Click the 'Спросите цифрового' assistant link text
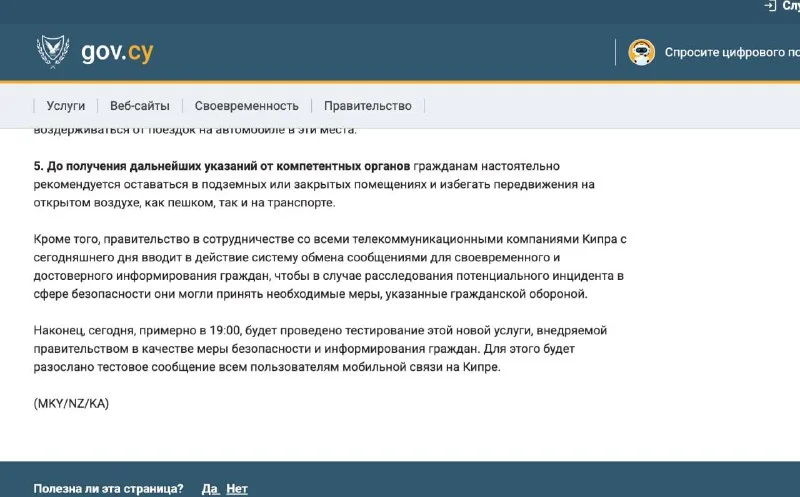800x497 pixels. point(730,52)
